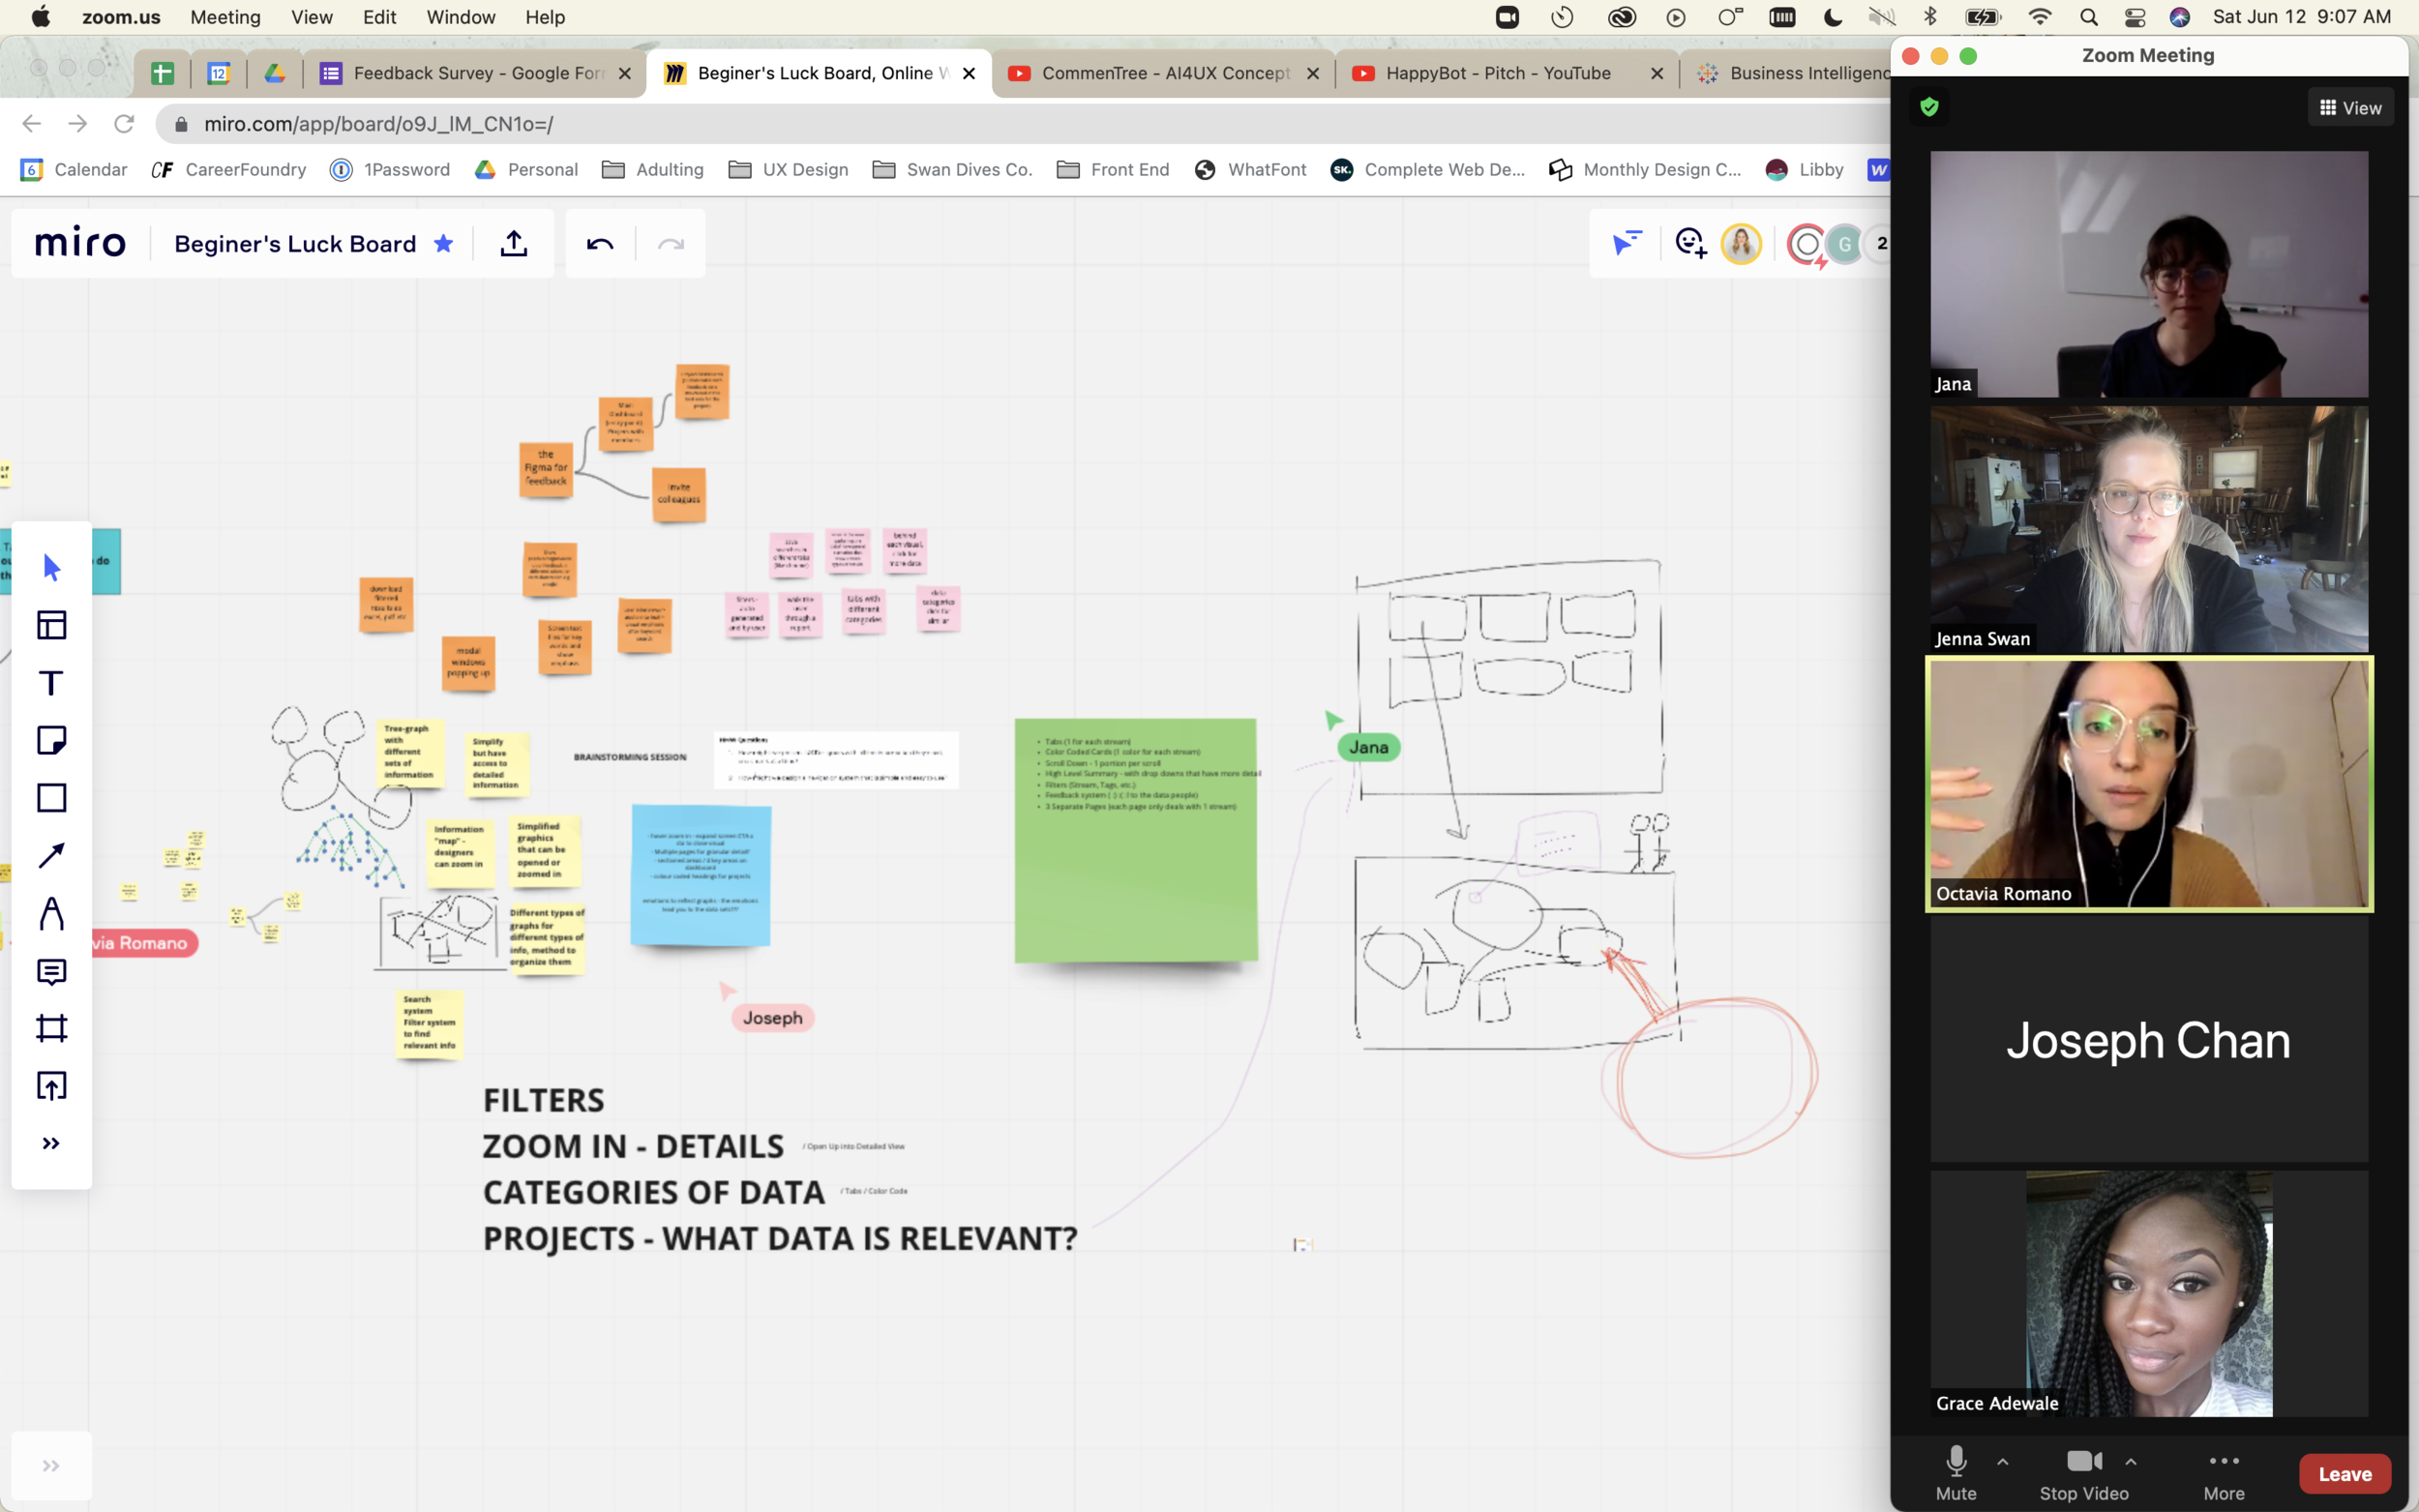The width and height of the screenshot is (2419, 1512).
Task: Expand more tools chevron in Miro toolbar
Action: tap(51, 1143)
